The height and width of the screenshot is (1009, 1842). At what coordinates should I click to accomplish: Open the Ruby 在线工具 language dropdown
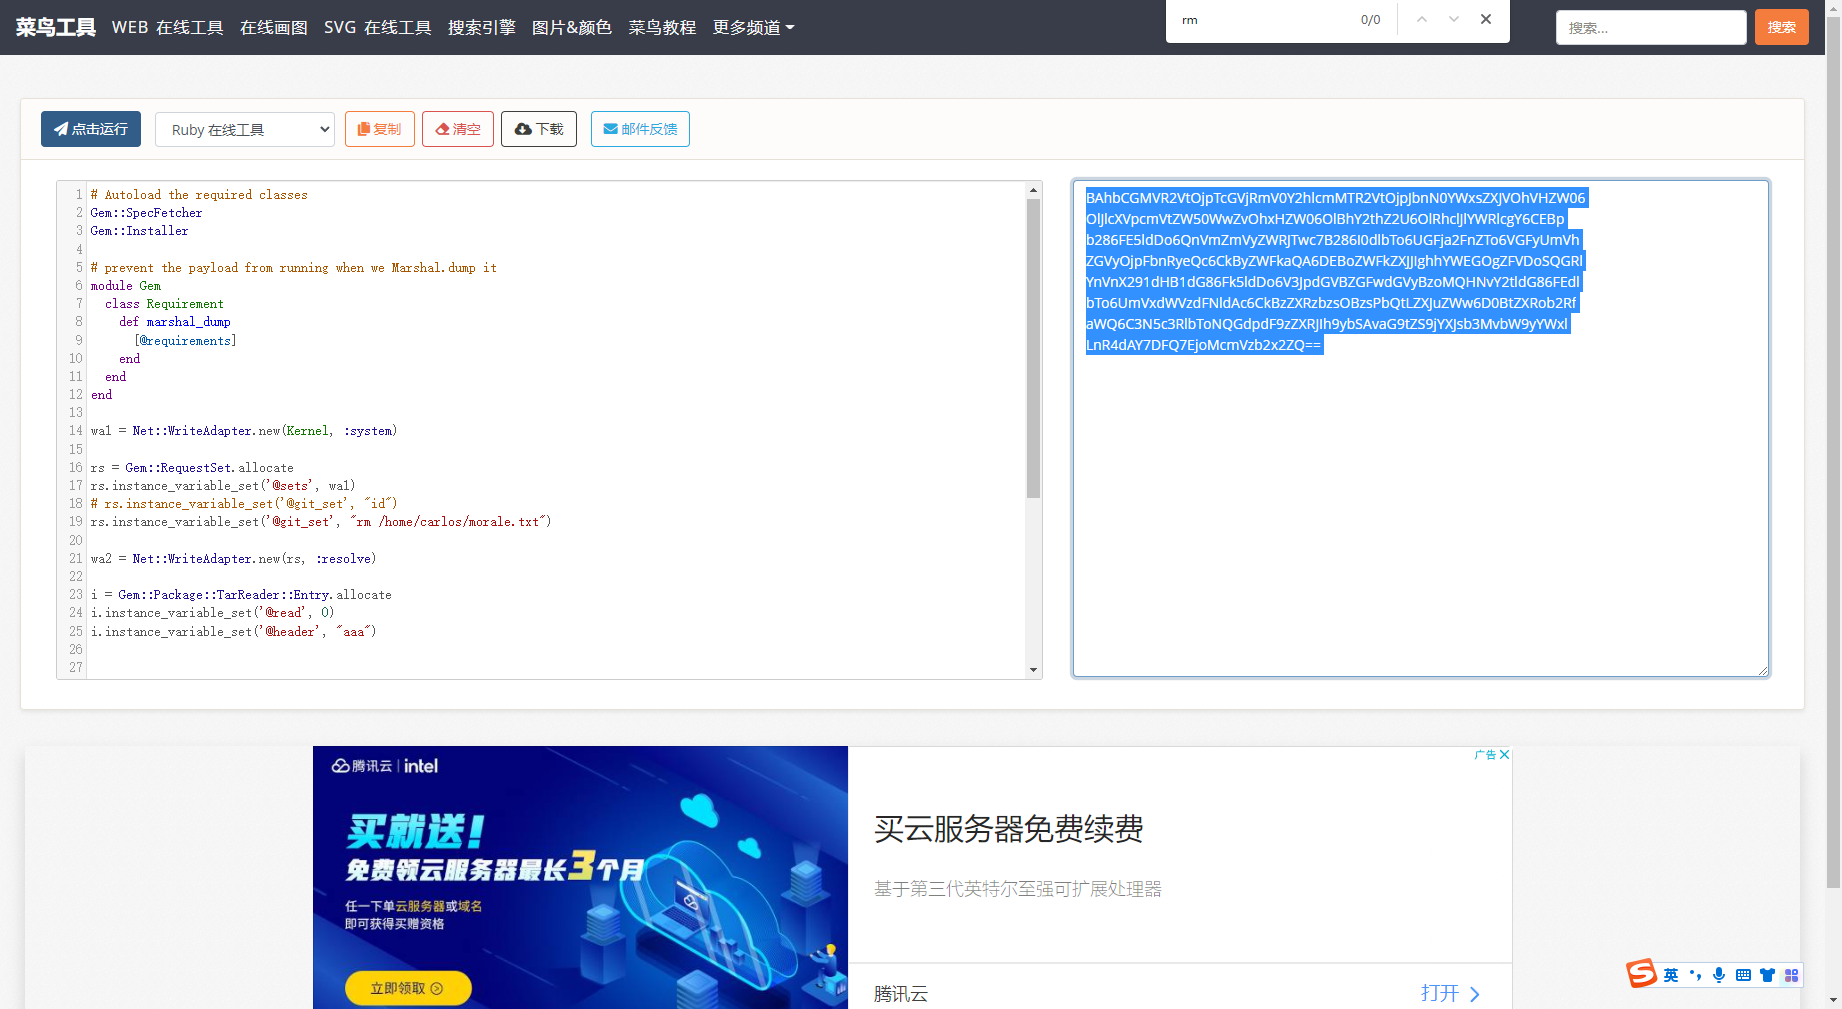[245, 129]
